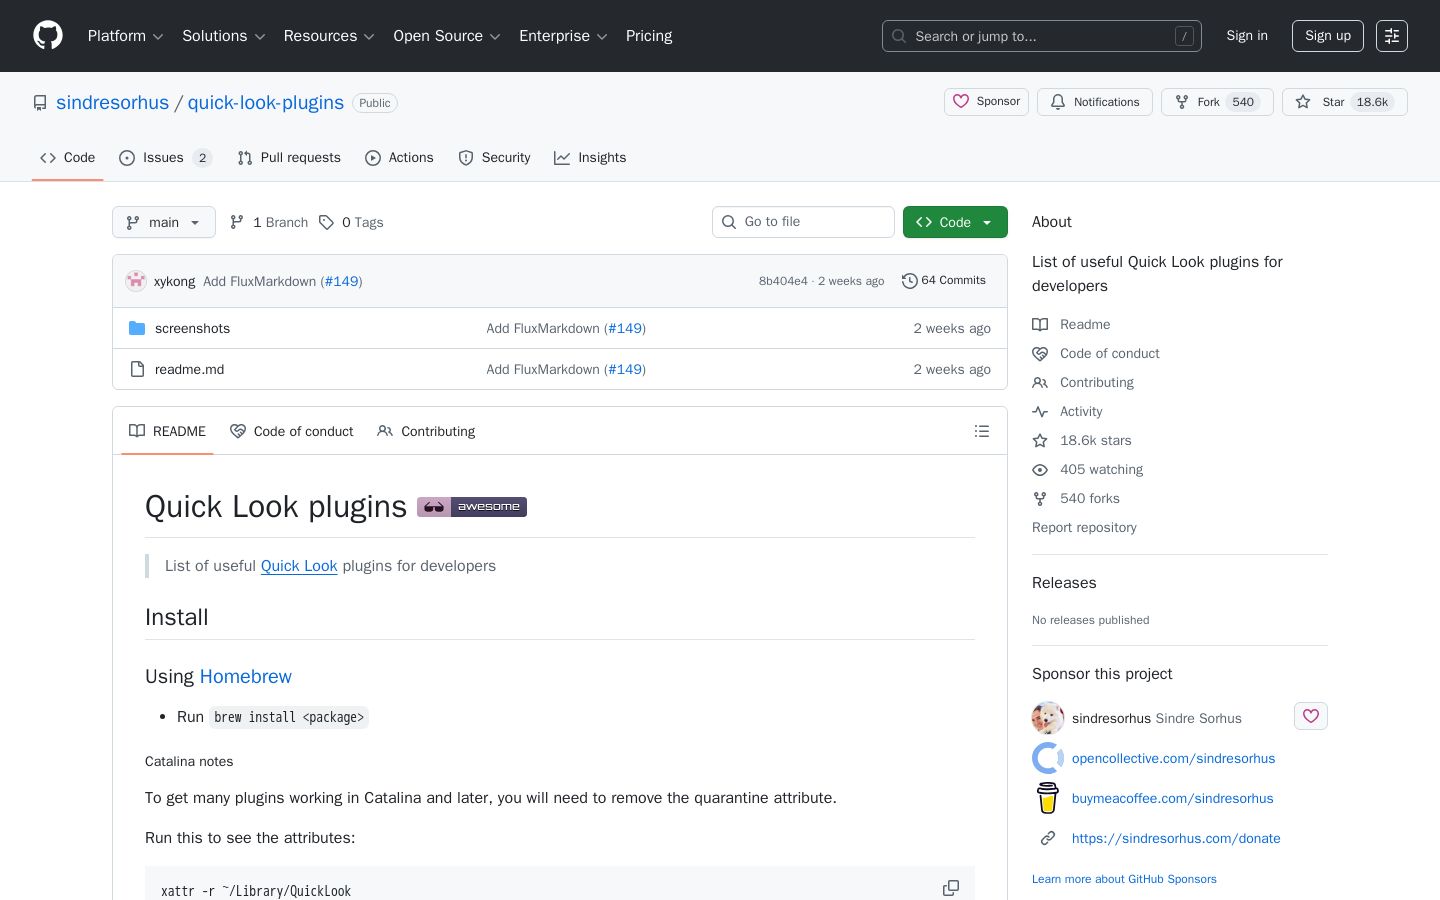View the 0 Tags list
1440x900 pixels.
point(351,222)
